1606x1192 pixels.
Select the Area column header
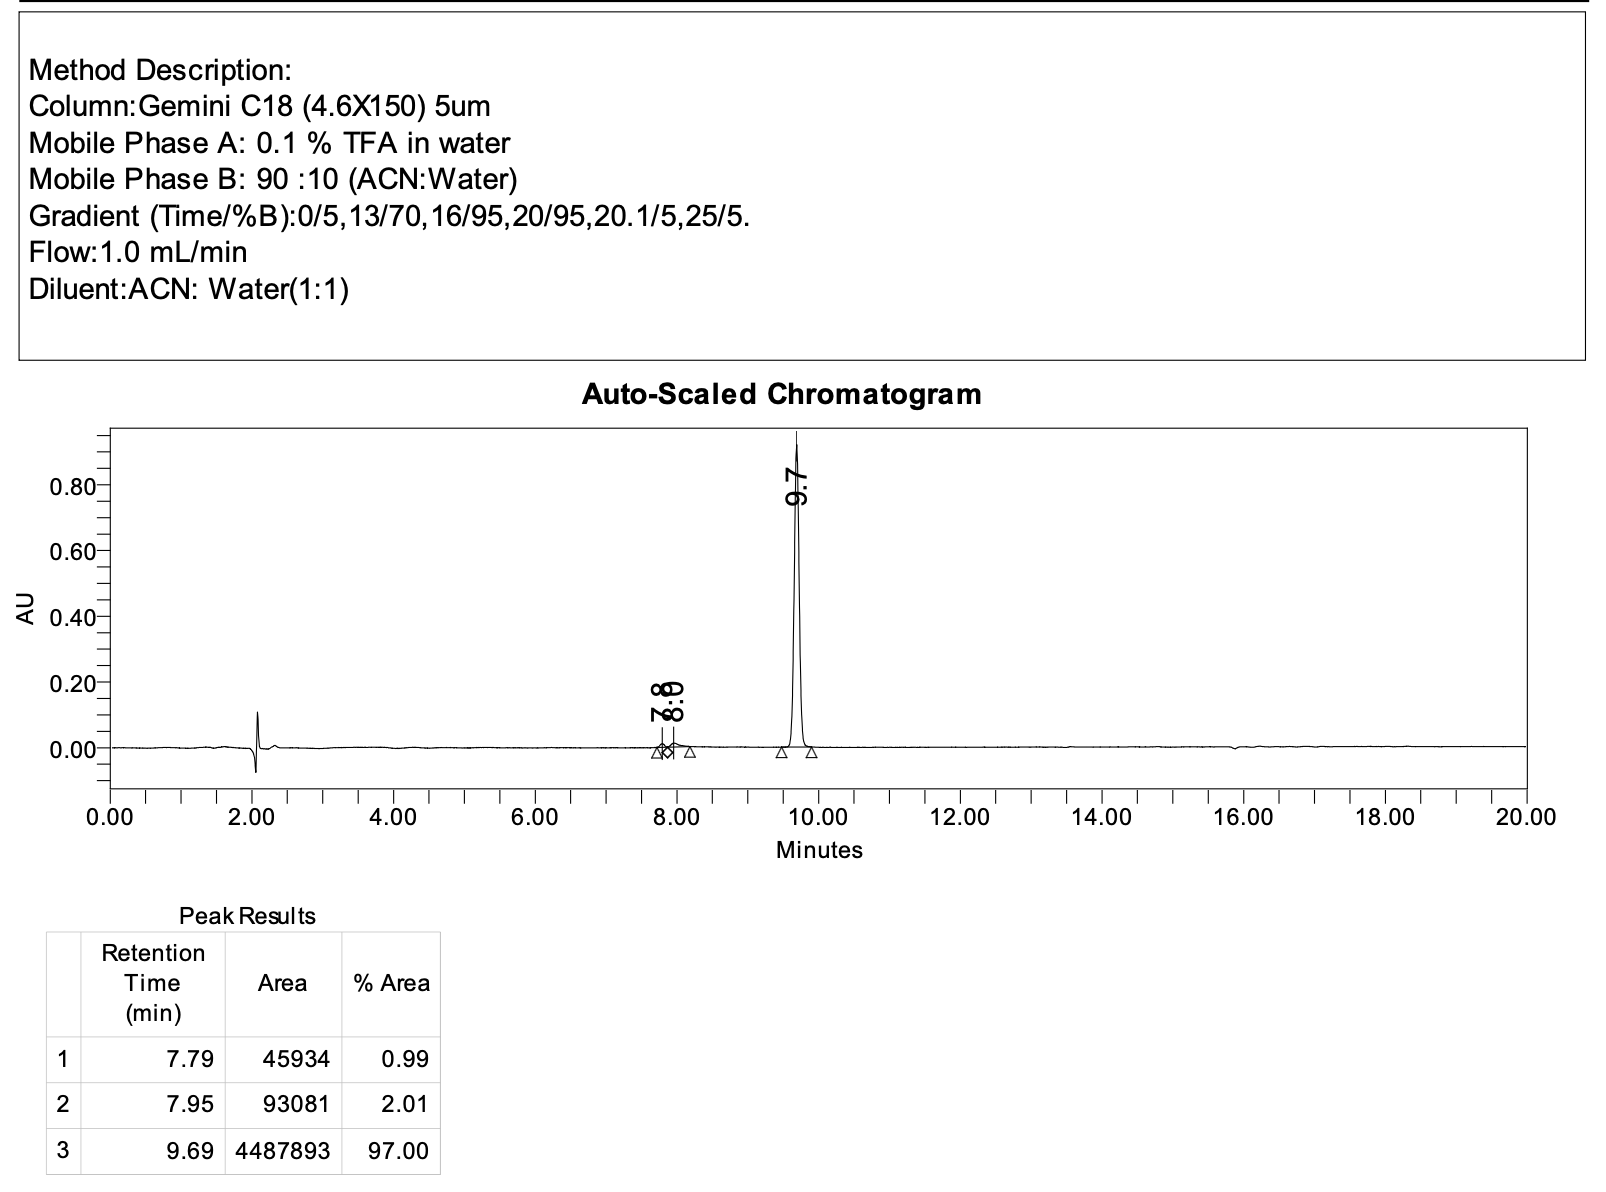[x=282, y=984]
